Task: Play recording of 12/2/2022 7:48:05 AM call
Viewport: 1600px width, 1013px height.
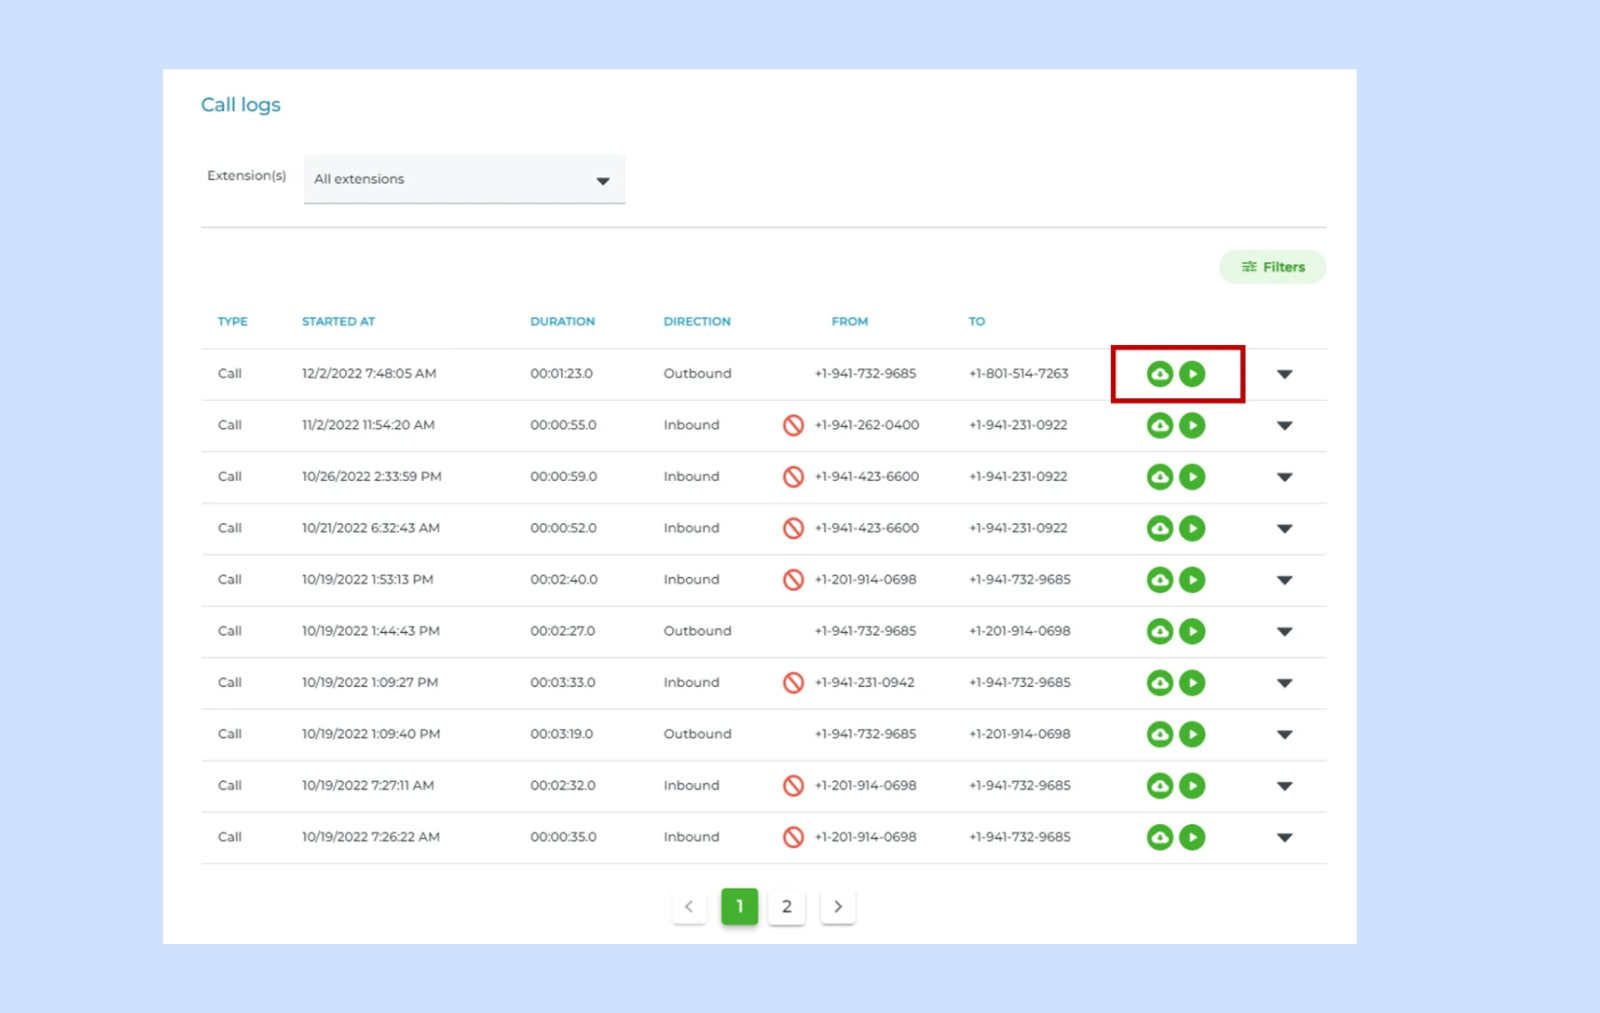Action: point(1192,374)
